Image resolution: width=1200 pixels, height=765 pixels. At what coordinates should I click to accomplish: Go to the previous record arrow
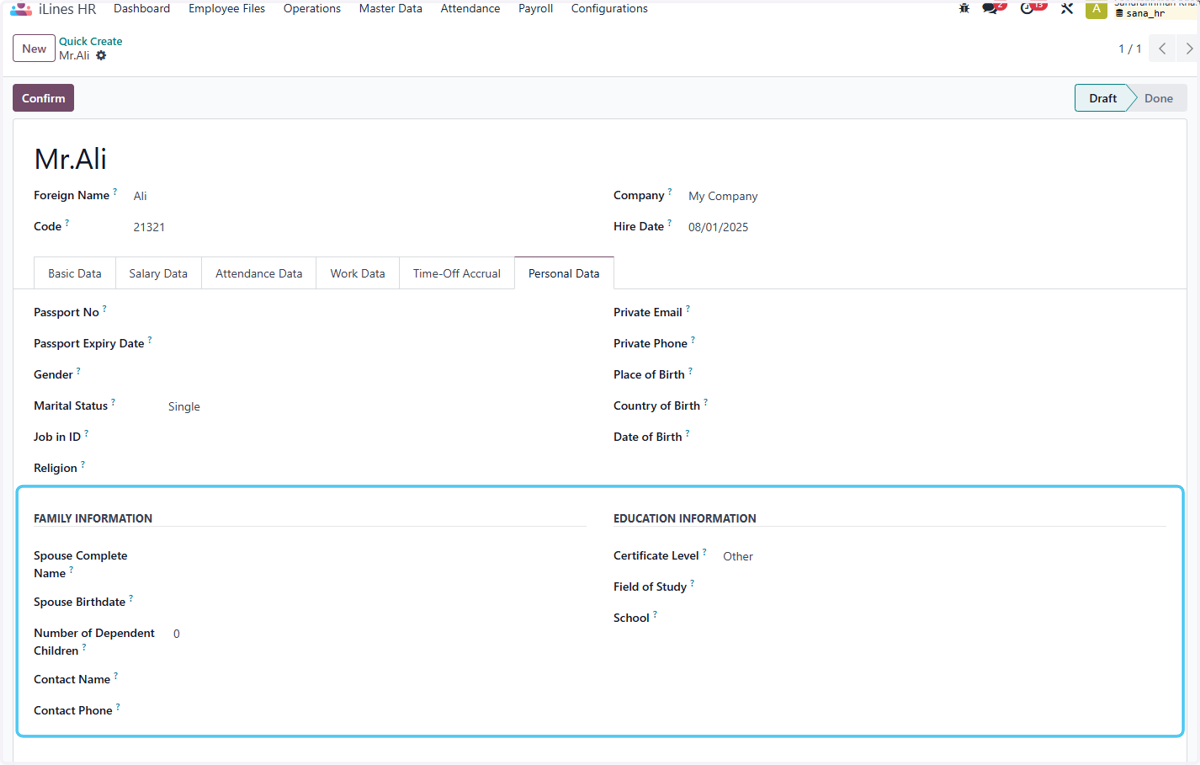(1162, 48)
